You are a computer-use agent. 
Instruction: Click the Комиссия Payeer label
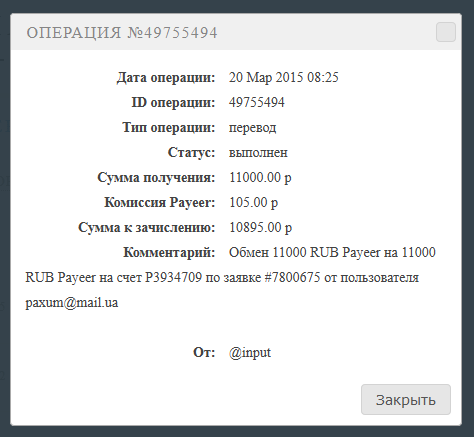point(160,202)
